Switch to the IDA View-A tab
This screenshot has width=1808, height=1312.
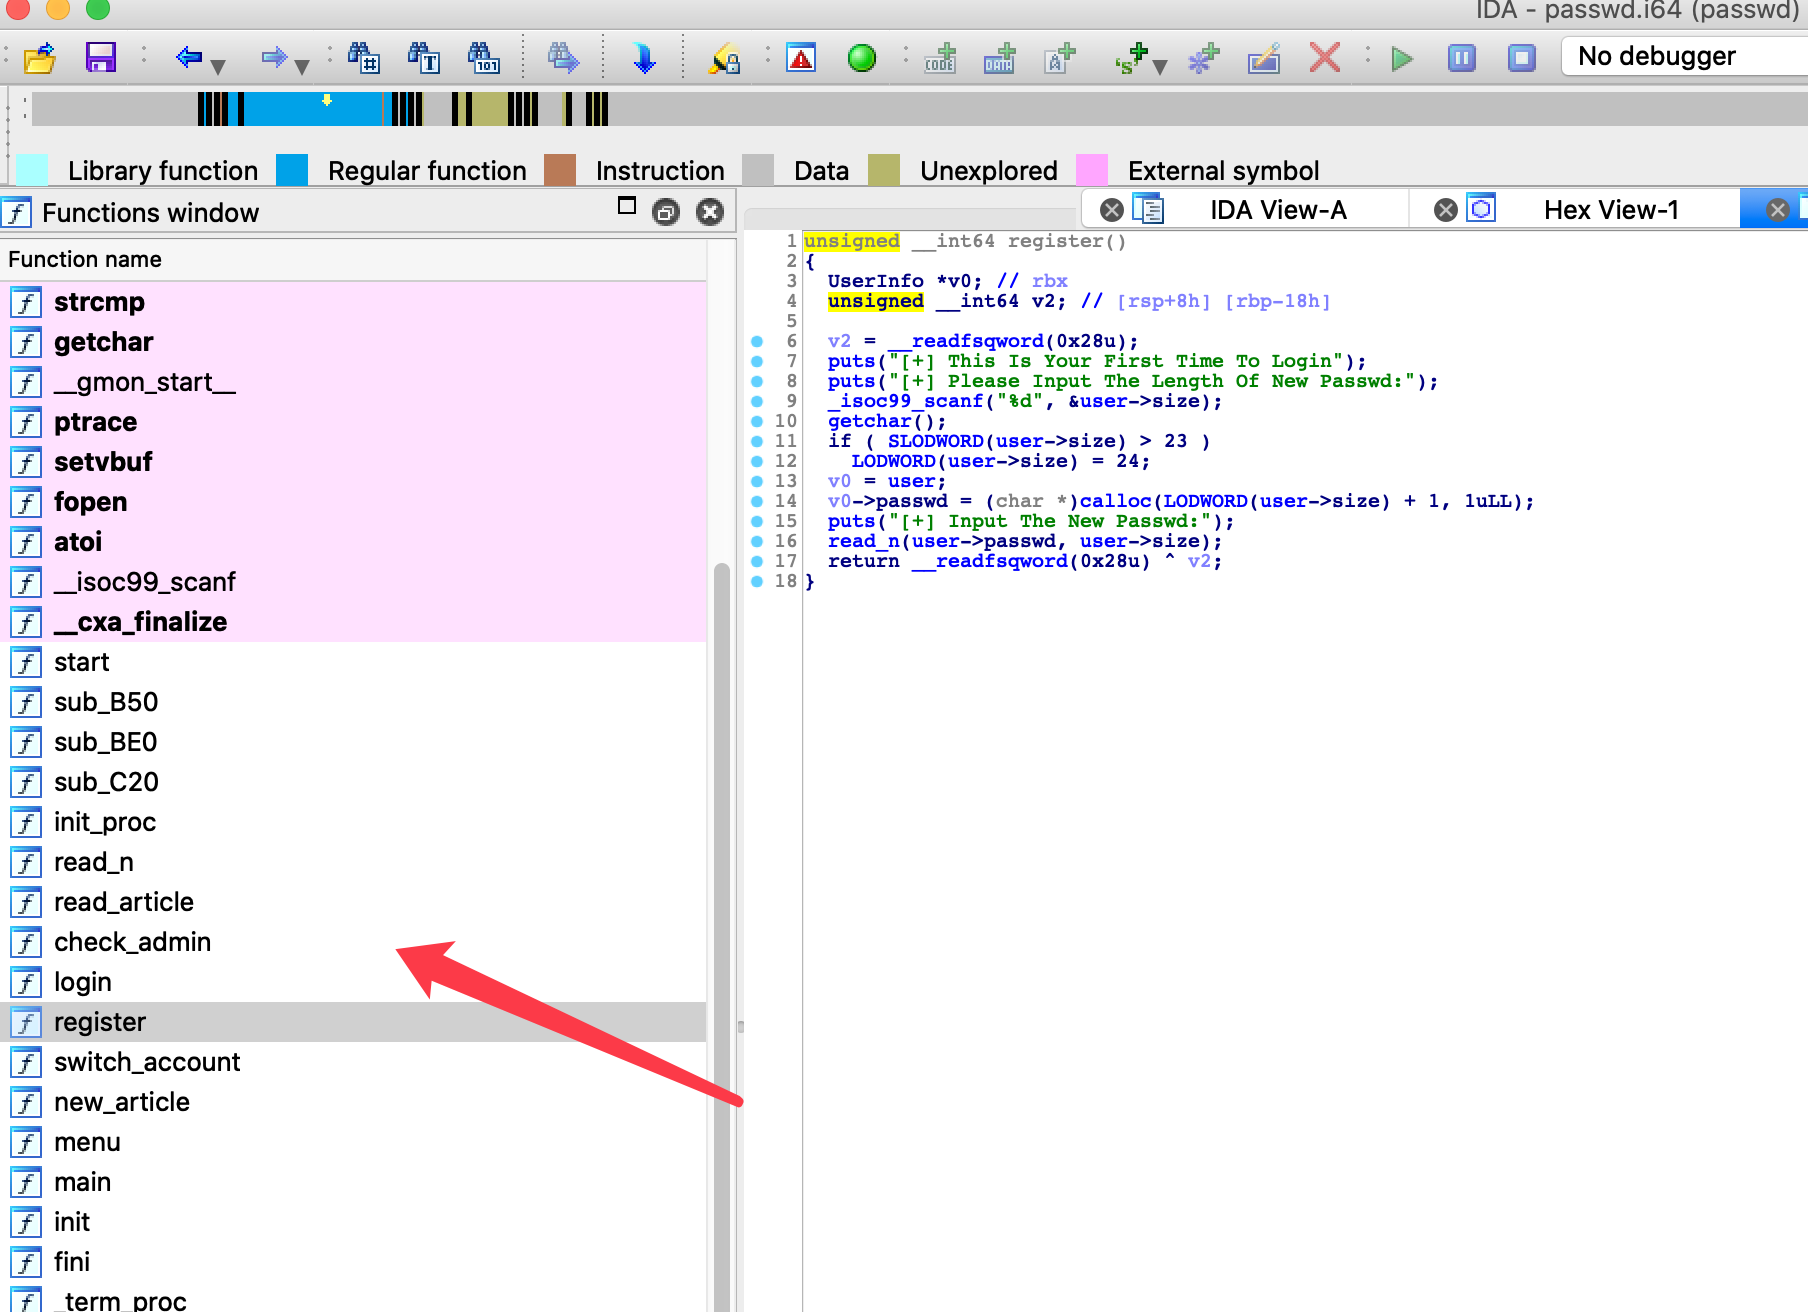point(1277,210)
